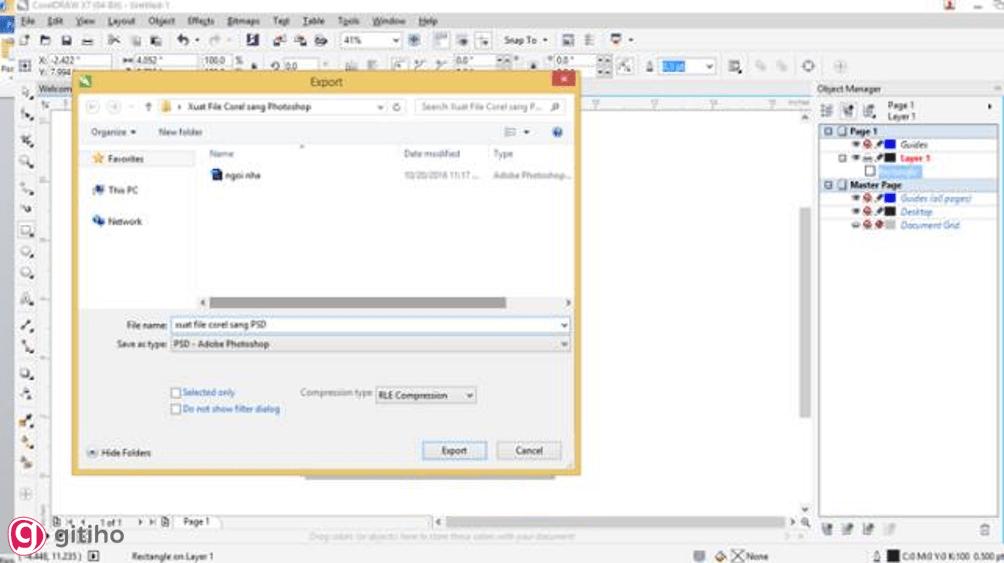Collapse the Master Page tree node
The width and height of the screenshot is (1004, 563).
click(x=827, y=185)
